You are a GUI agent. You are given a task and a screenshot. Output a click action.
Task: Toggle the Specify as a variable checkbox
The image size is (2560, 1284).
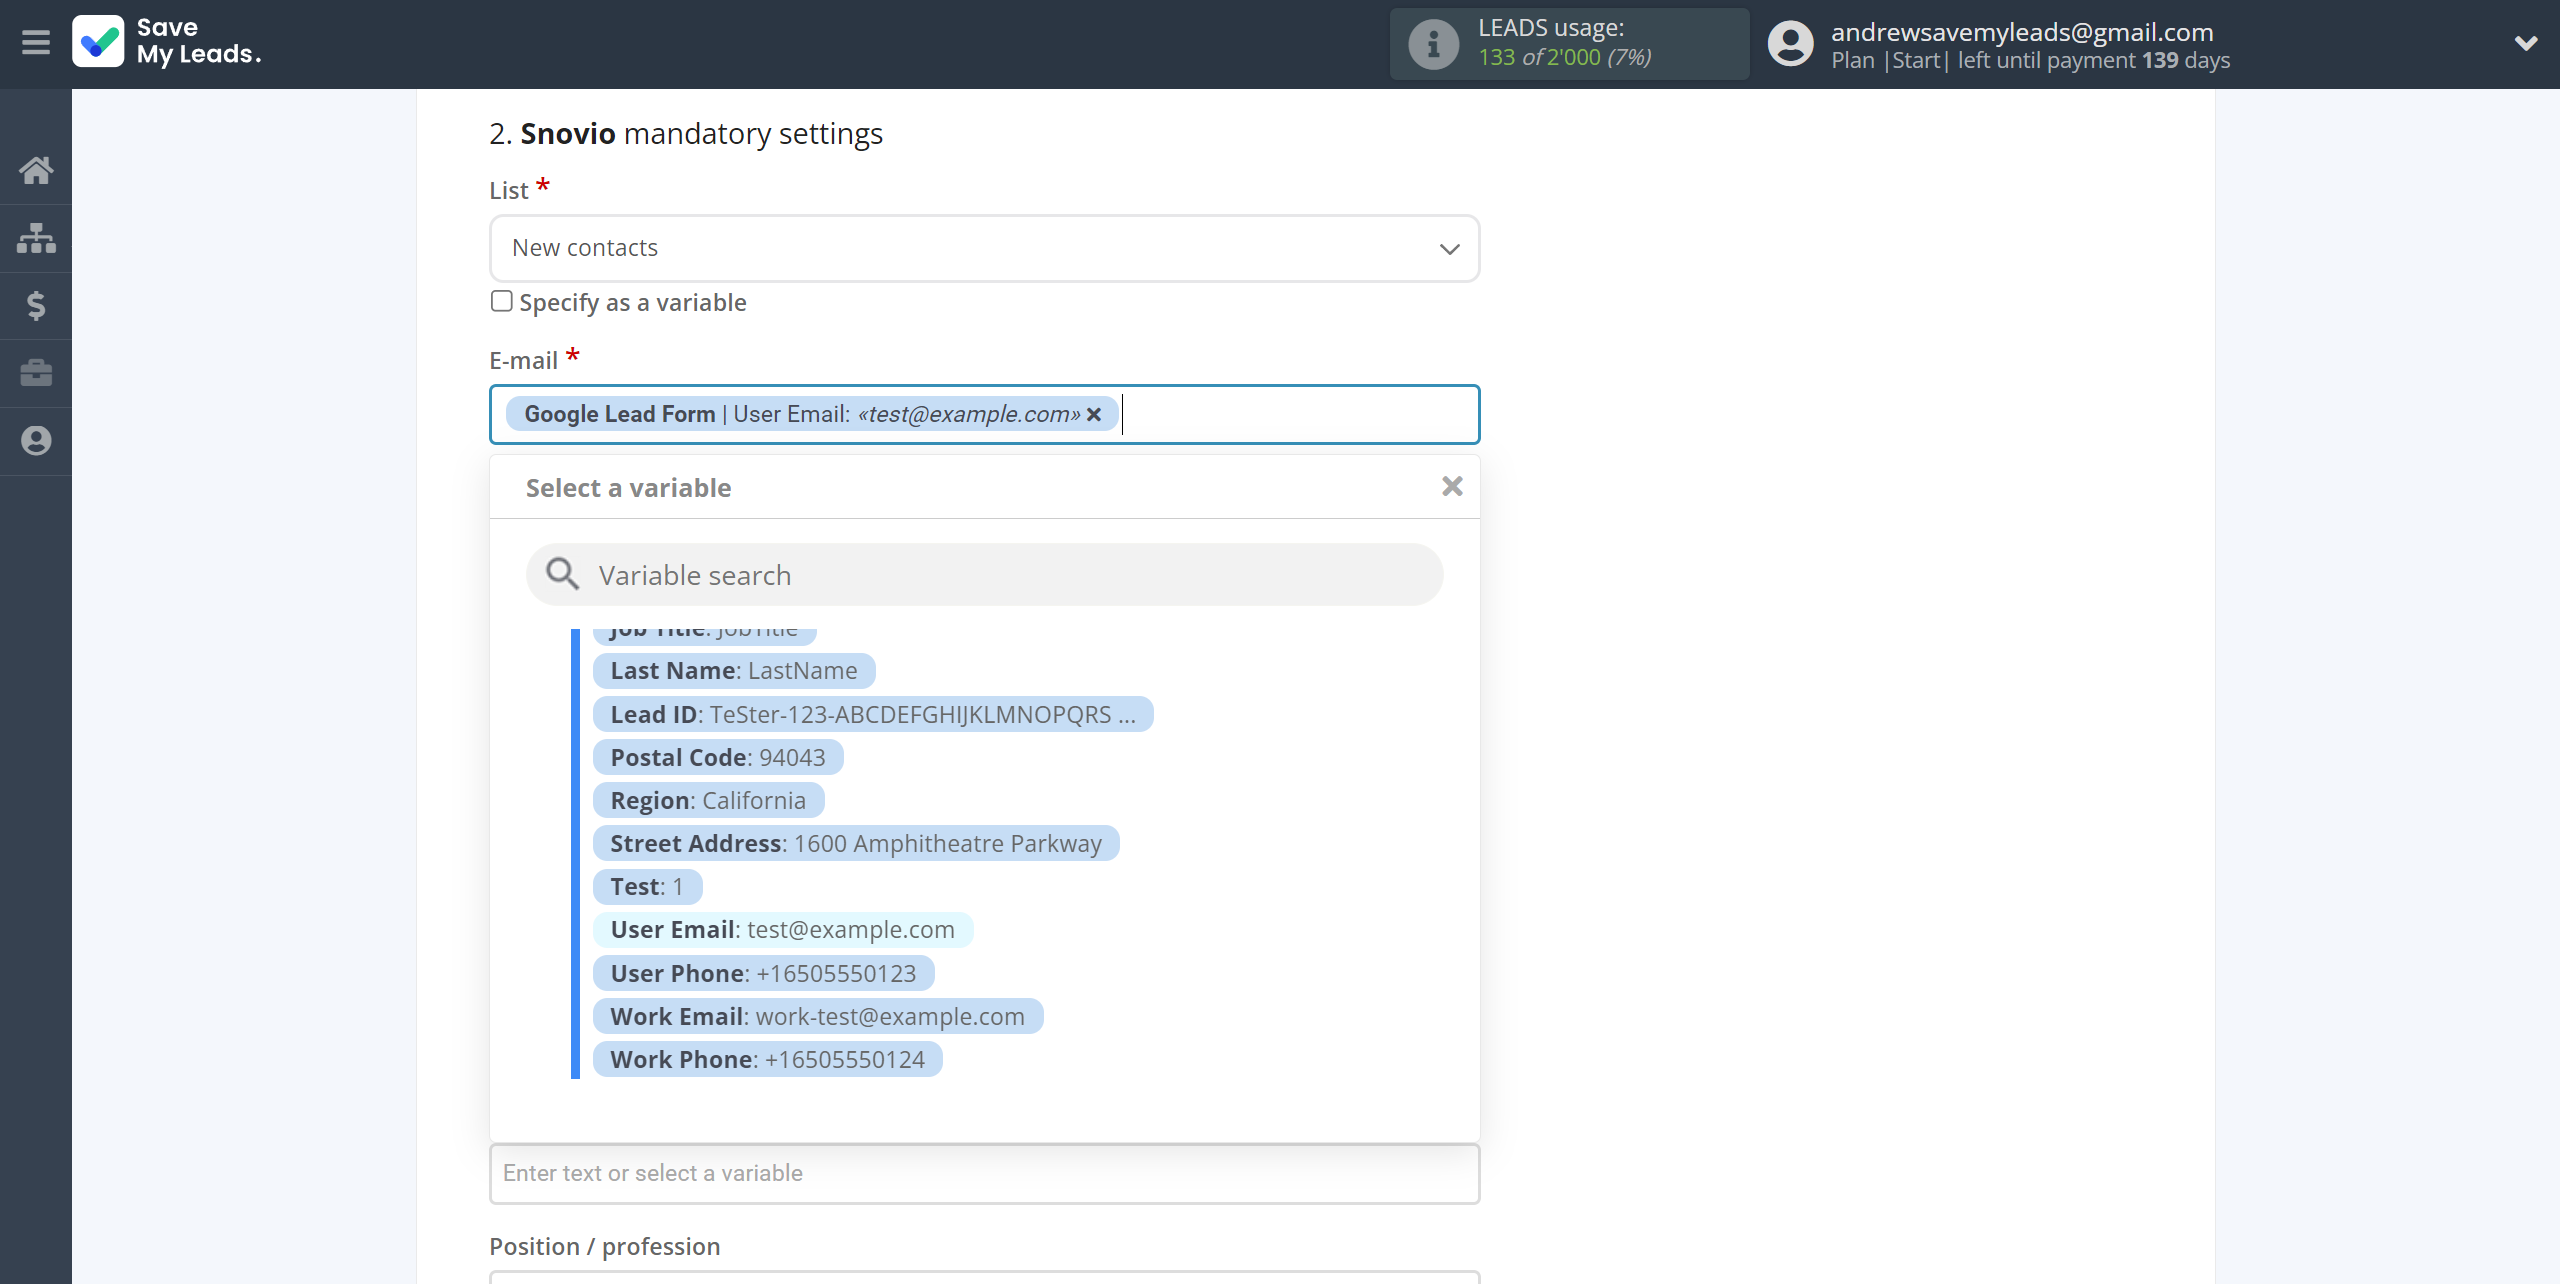[x=501, y=301]
